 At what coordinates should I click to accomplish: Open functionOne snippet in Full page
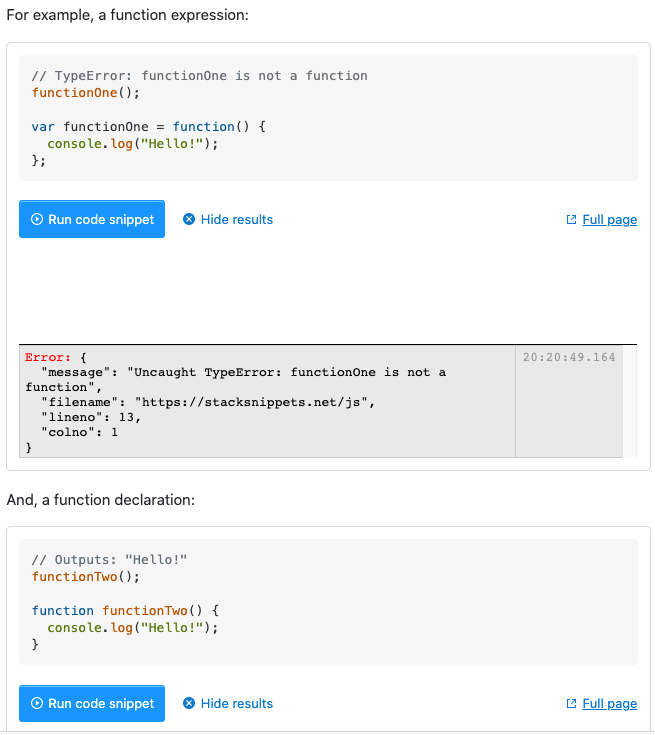pos(609,220)
